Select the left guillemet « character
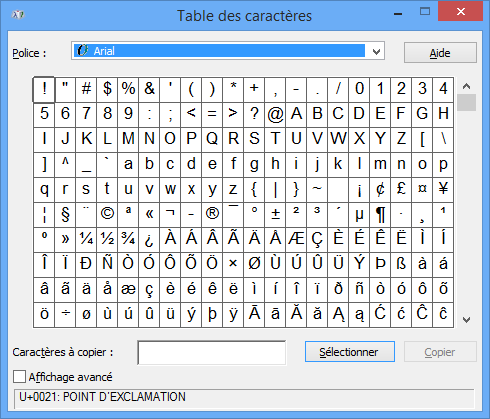Viewport: 490px width, 419px height. (x=149, y=215)
